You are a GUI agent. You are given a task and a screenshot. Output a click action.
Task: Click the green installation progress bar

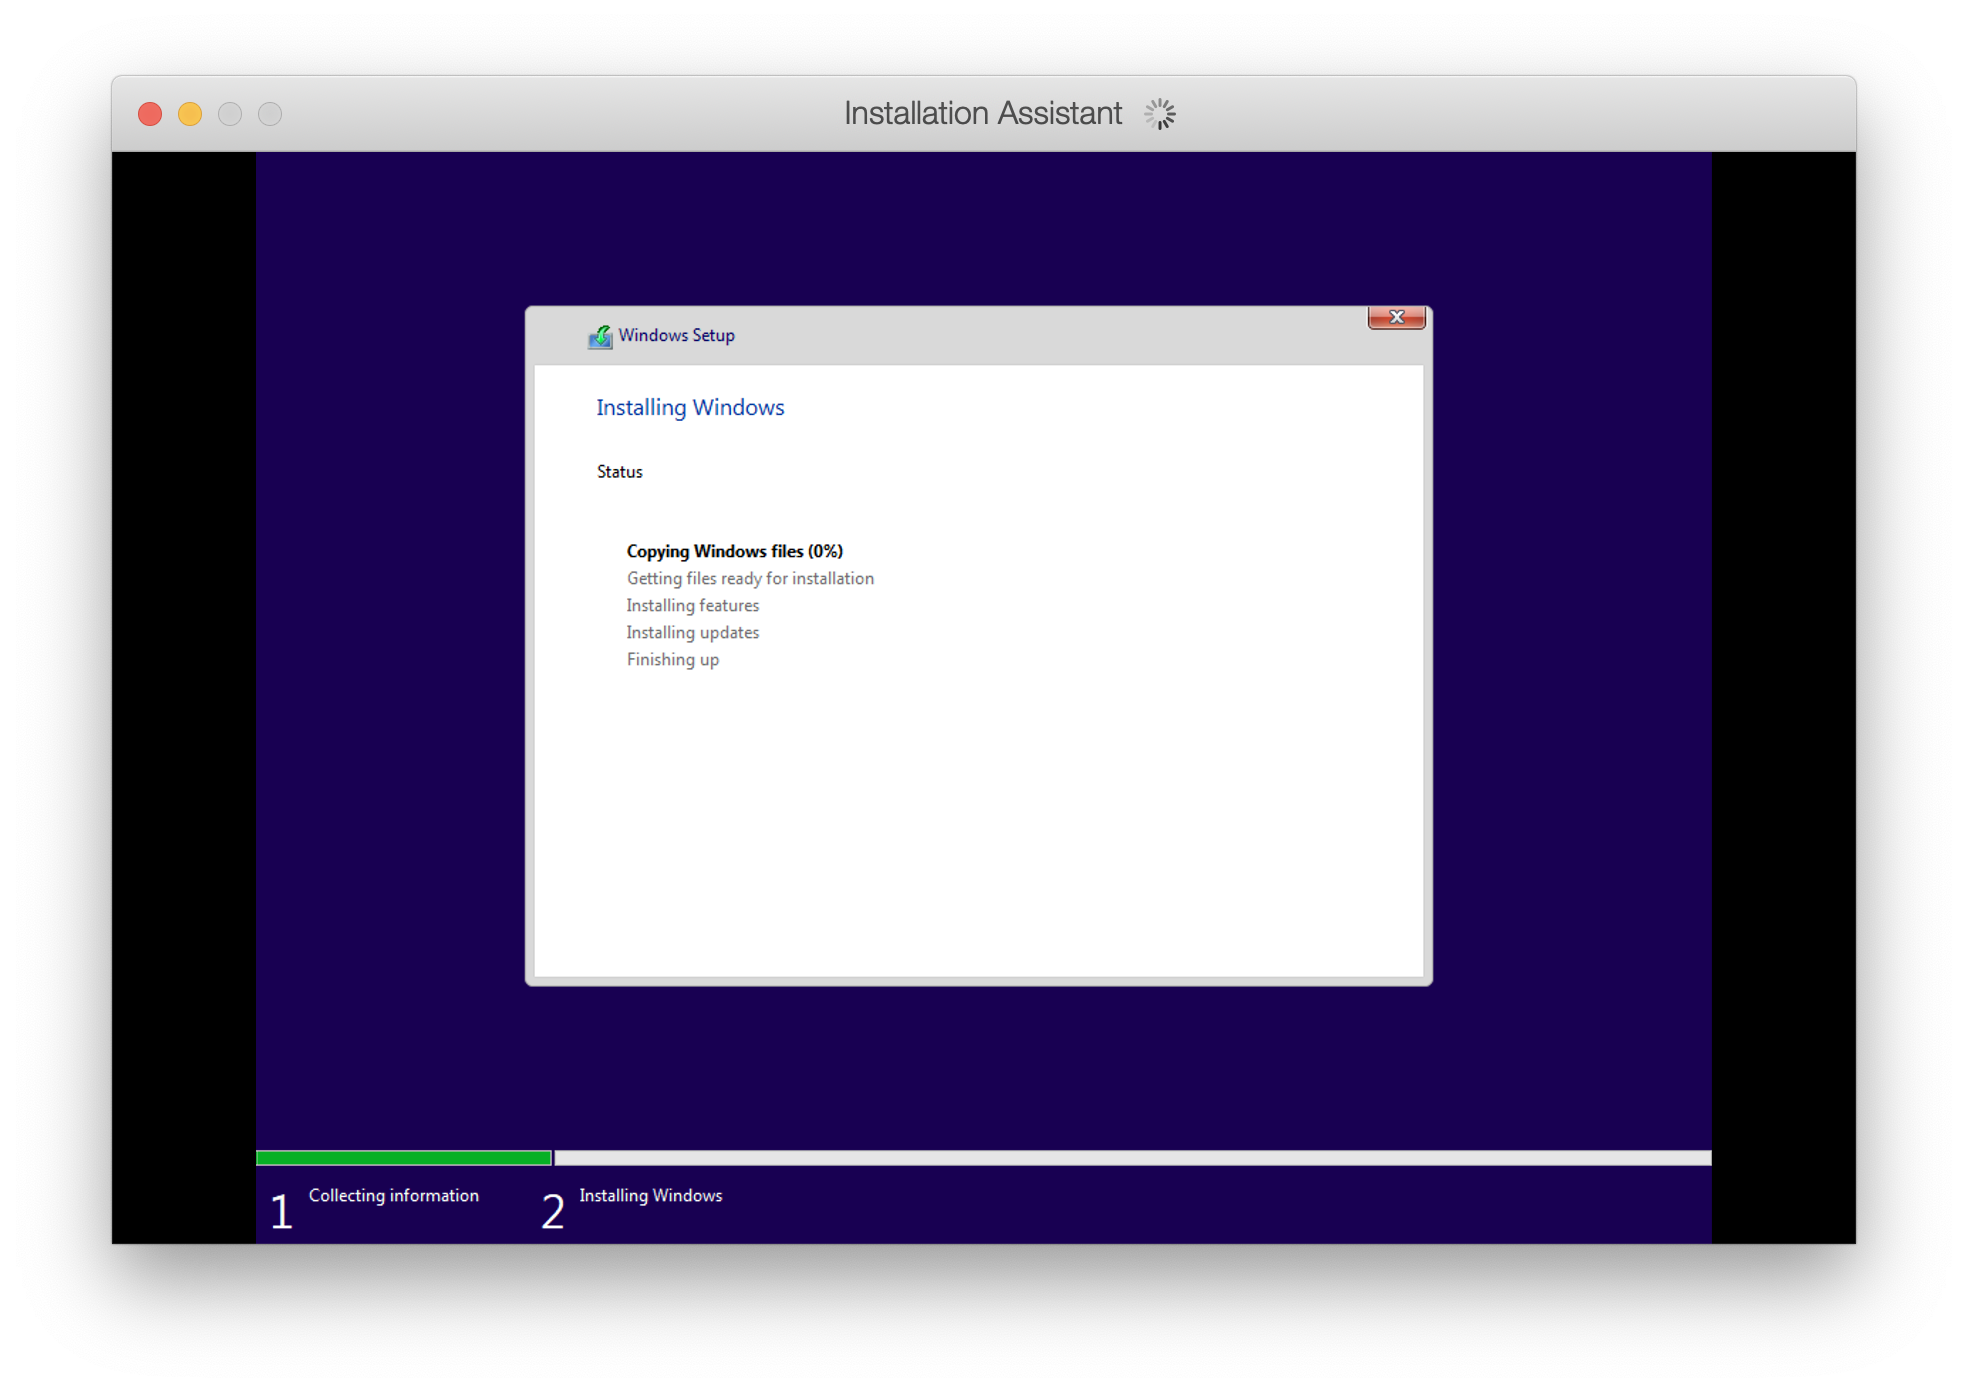point(400,1158)
